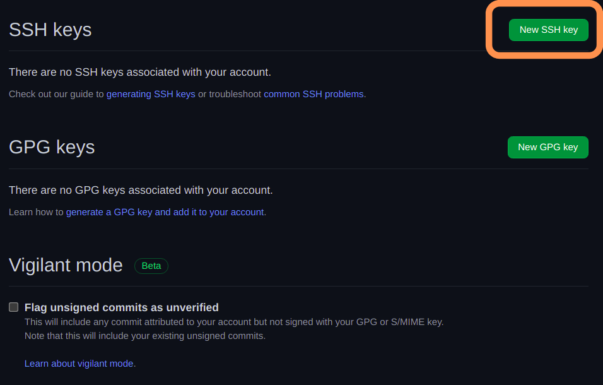Image resolution: width=603 pixels, height=385 pixels.
Task: Open the common SSH problems link
Action: (313, 94)
